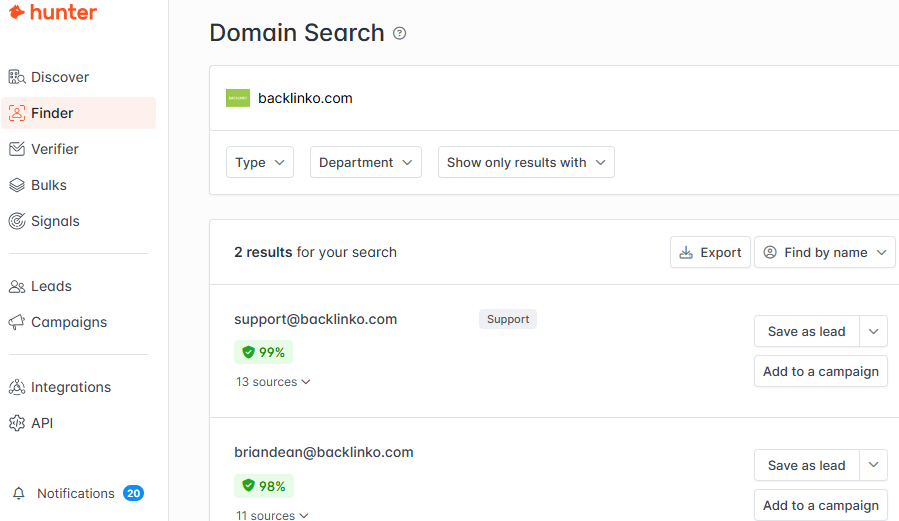Screen dimensions: 899x521
Task: Expand the 11 sources list
Action: pos(272,515)
